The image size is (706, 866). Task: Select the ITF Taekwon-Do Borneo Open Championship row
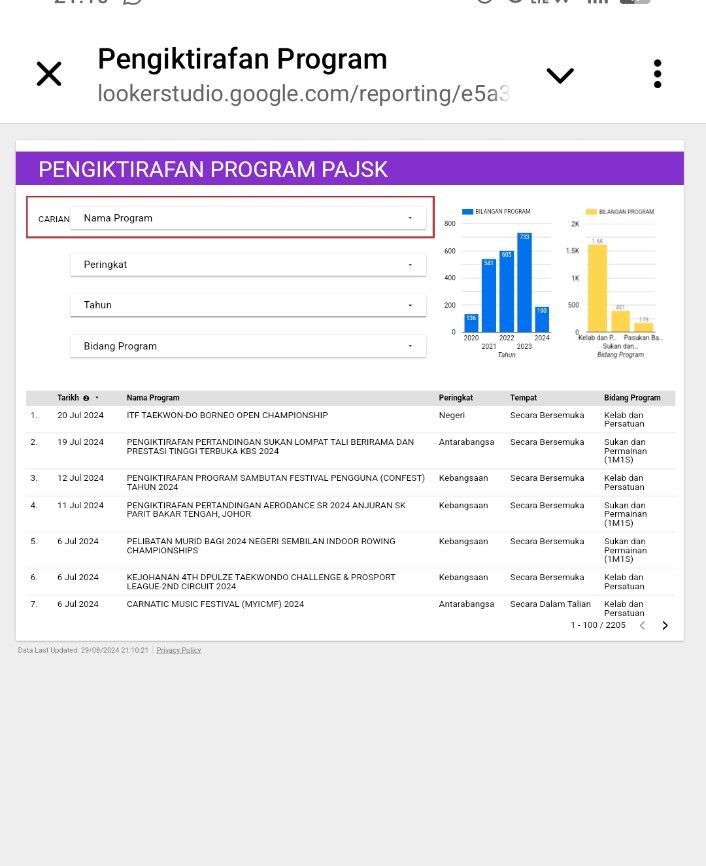click(x=227, y=415)
